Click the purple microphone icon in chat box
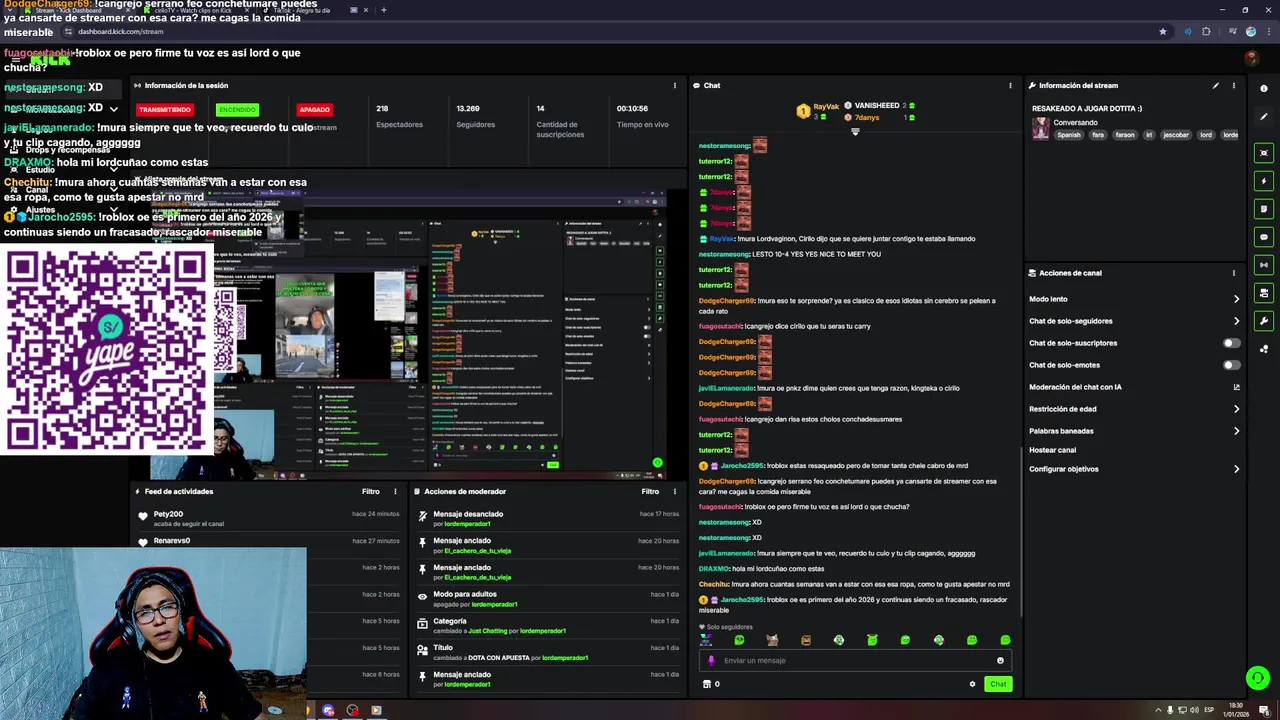 tap(712, 660)
